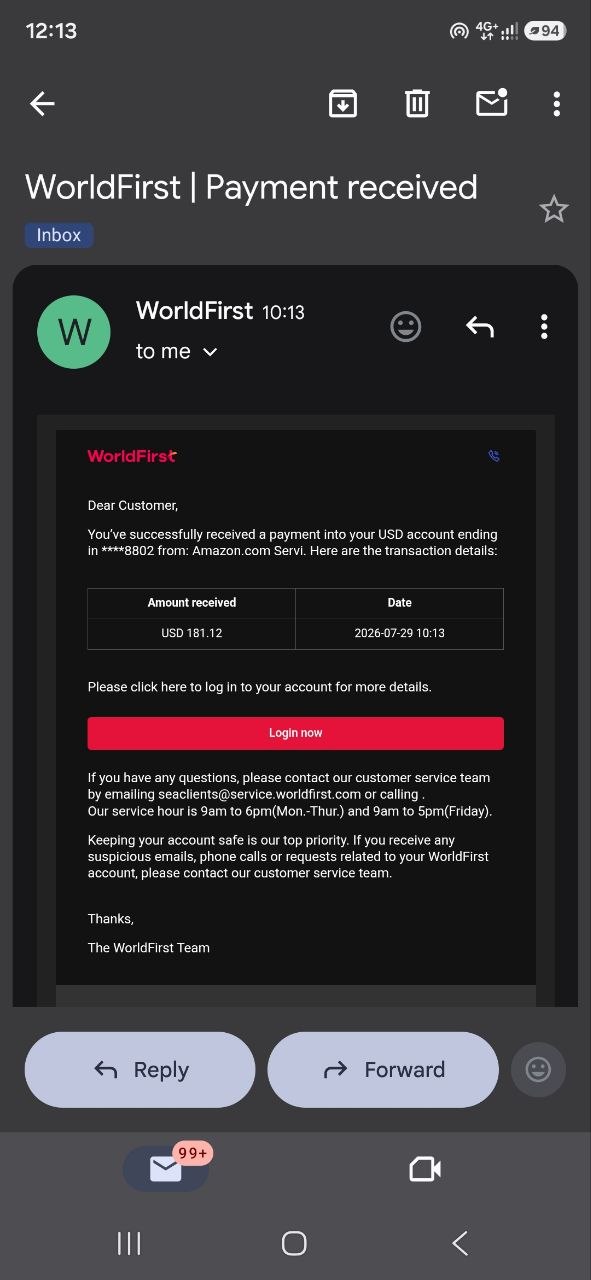
Task: Mark the email as unread with the envelope icon
Action: [x=492, y=102]
